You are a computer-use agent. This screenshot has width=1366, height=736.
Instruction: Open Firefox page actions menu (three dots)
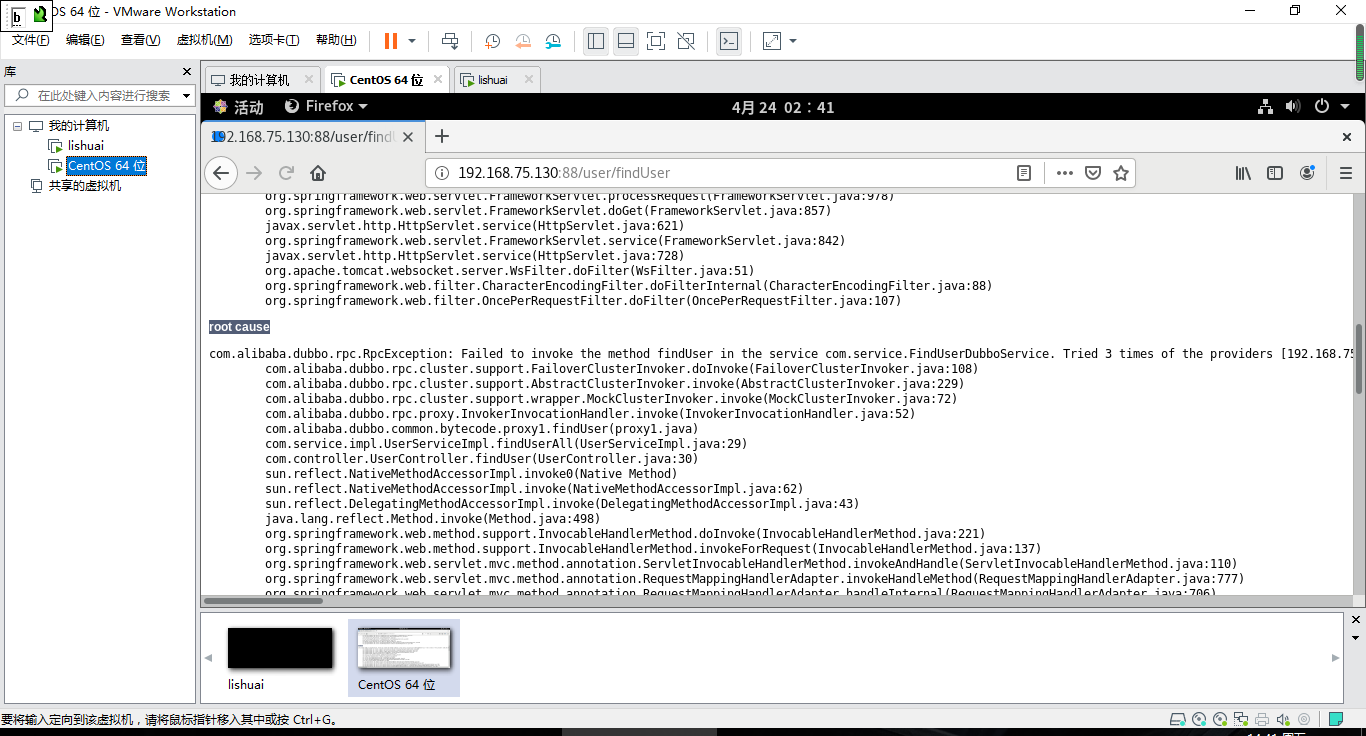click(1065, 173)
